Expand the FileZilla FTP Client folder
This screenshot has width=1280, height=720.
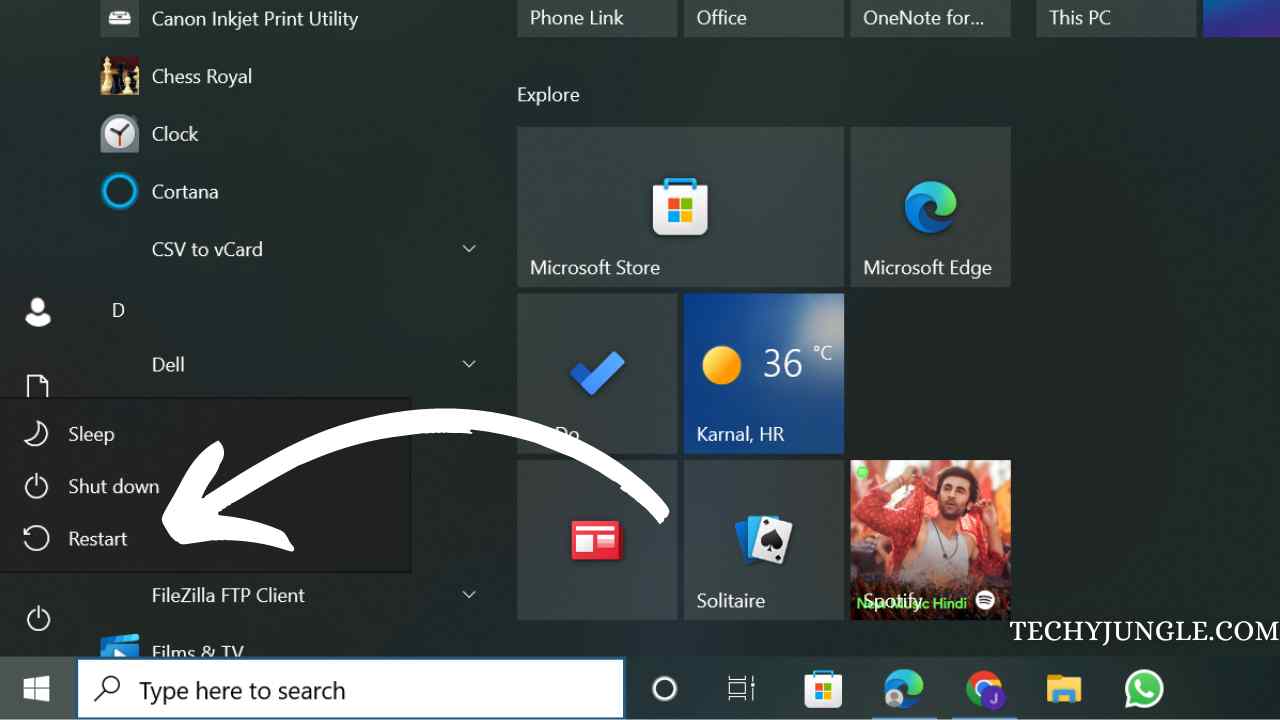[469, 595]
